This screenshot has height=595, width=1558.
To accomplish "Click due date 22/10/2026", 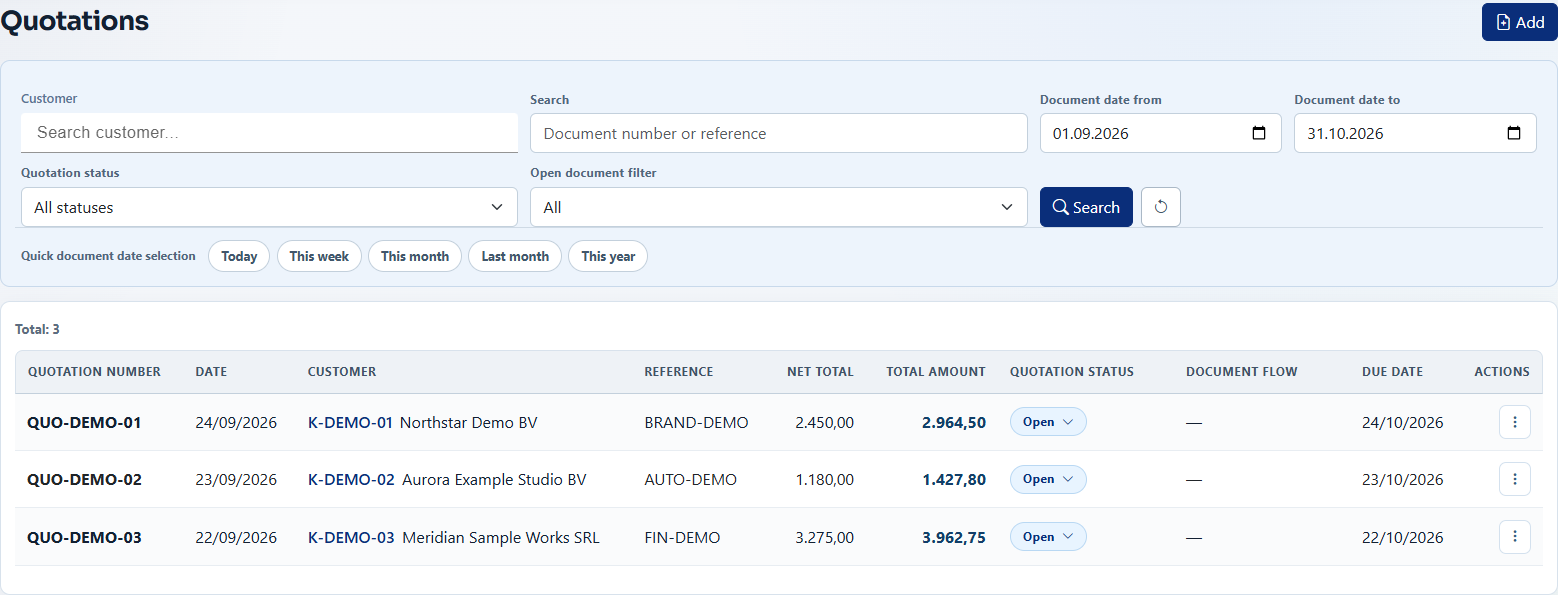I will 1403,538.
